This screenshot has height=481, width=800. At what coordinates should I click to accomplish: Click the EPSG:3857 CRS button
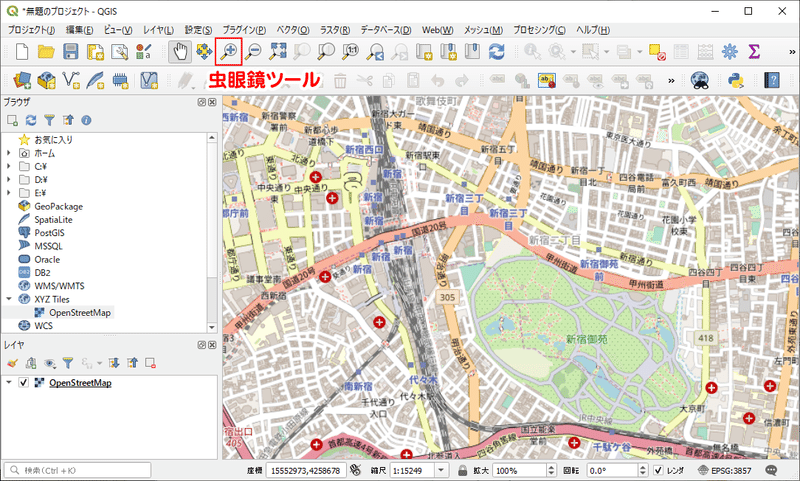click(x=724, y=470)
